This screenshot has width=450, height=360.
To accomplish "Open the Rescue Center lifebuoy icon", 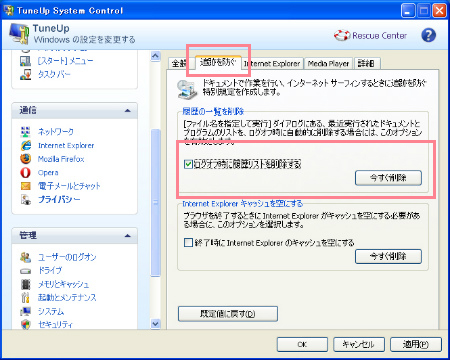I will tap(342, 35).
